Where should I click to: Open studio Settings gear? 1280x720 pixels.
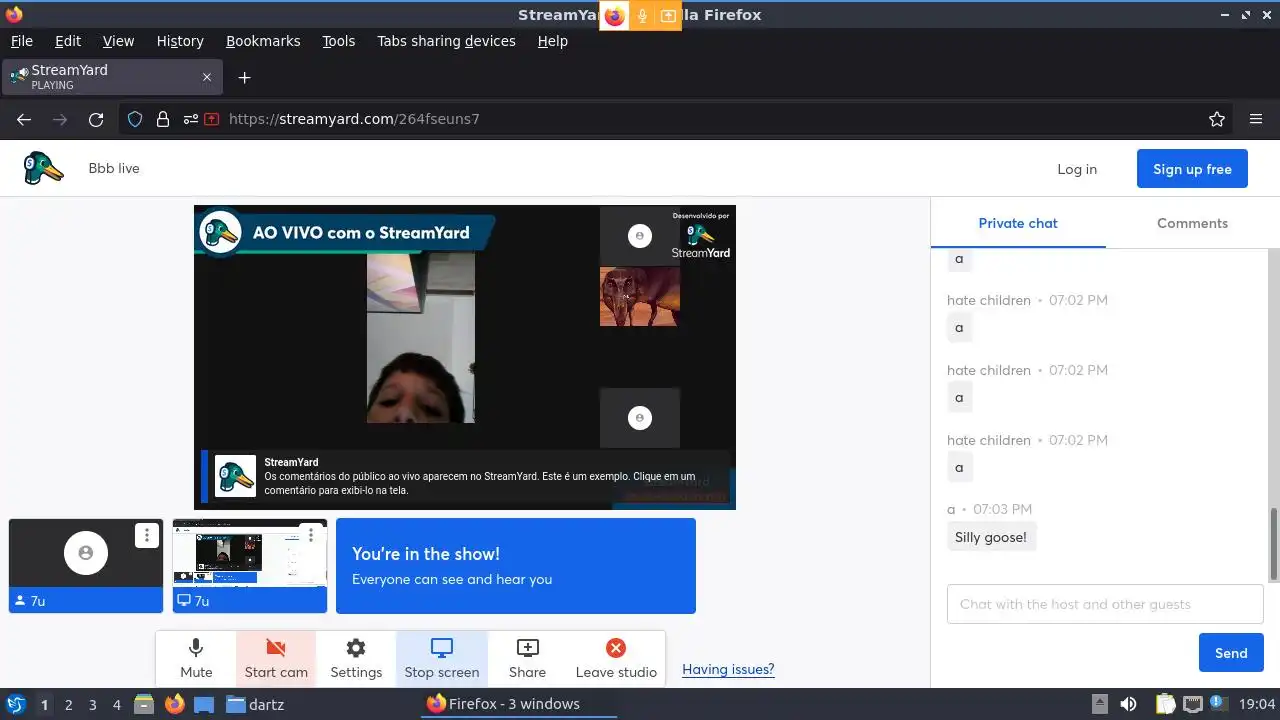click(x=356, y=659)
